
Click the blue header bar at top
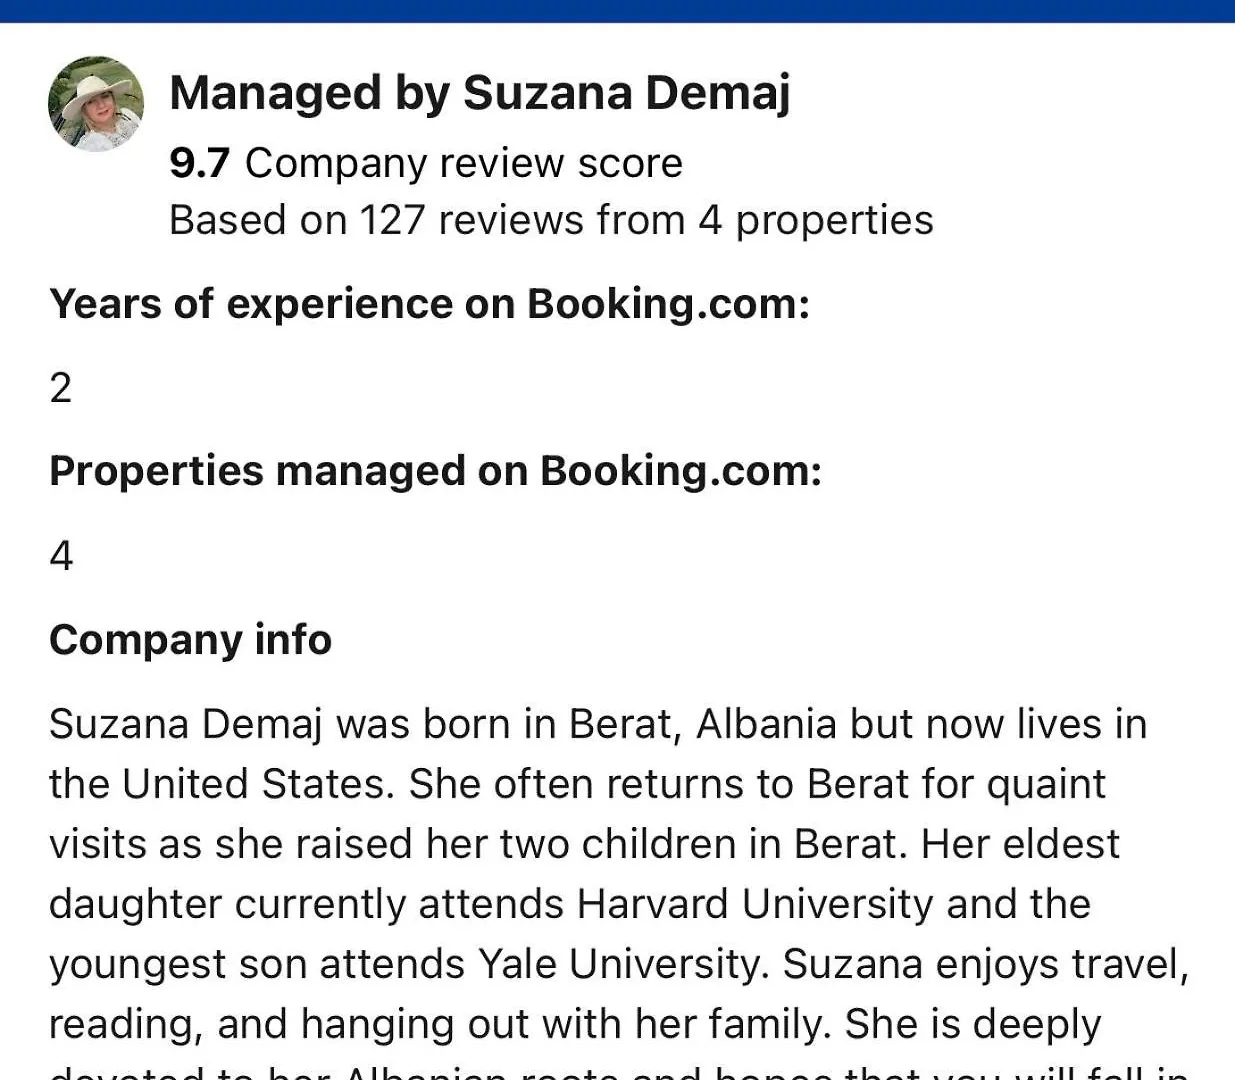[617, 11]
